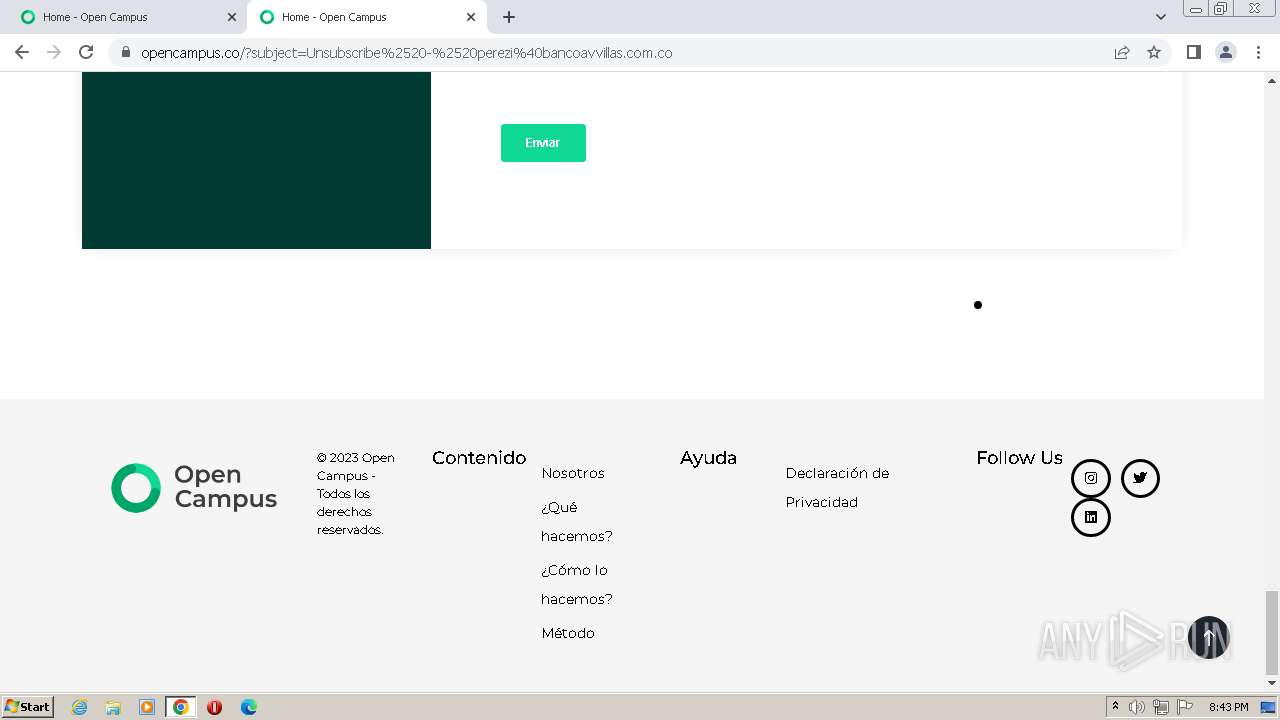The image size is (1280, 720).
Task: Open the ¿Qué hacemos? link
Action: pyautogui.click(x=577, y=521)
